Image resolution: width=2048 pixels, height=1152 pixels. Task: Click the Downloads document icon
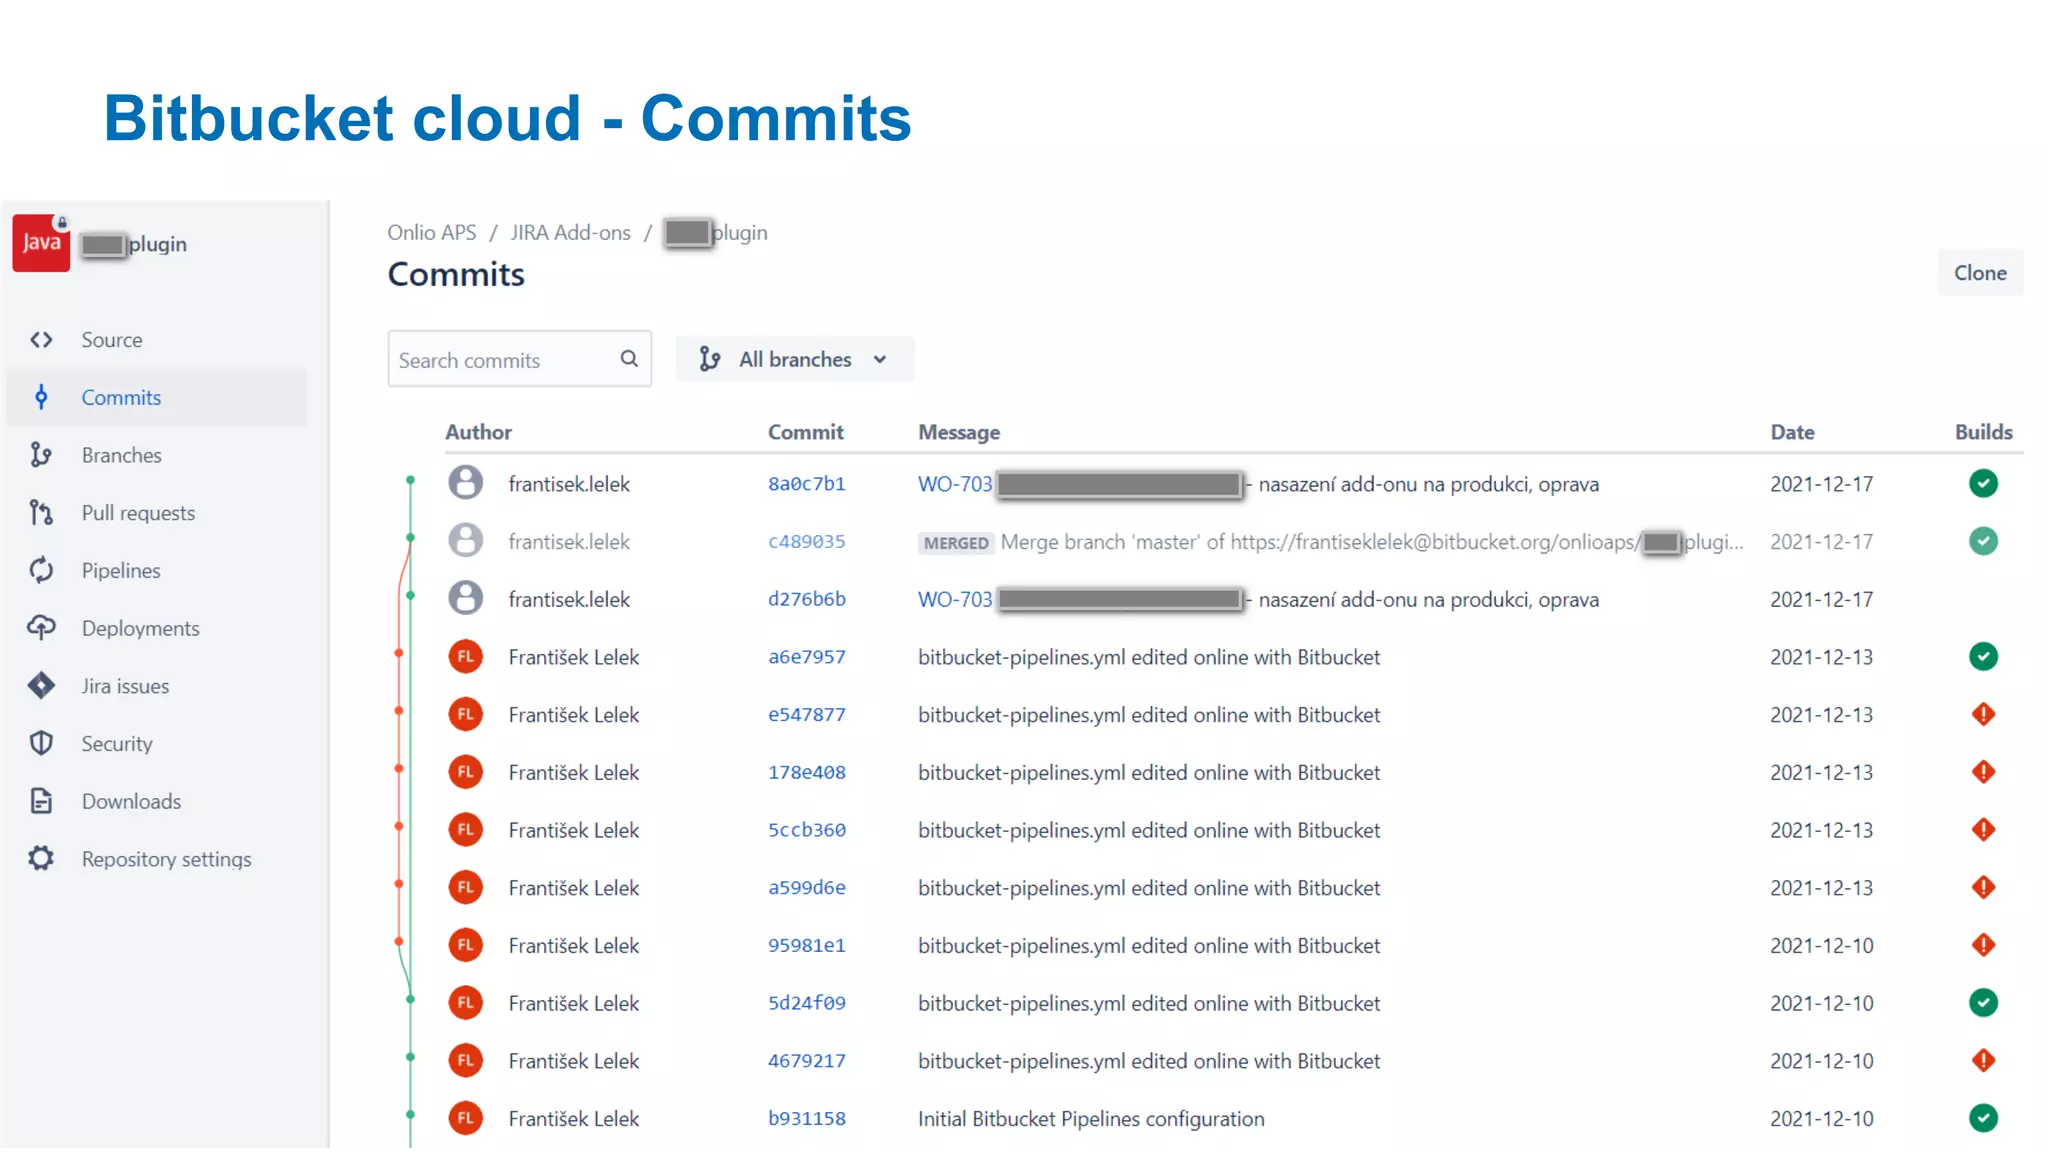click(x=41, y=801)
